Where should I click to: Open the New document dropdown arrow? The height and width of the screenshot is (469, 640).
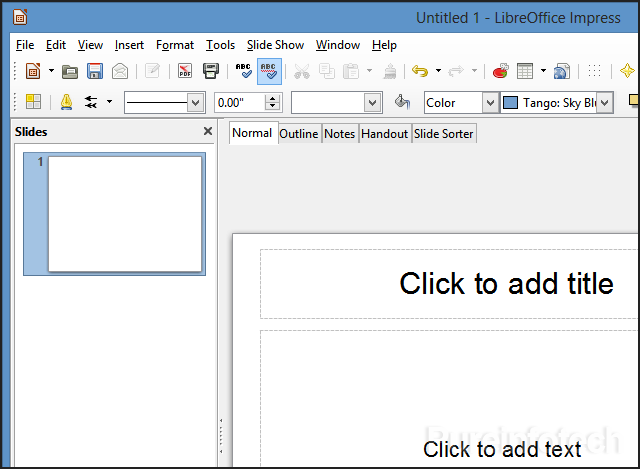click(51, 71)
